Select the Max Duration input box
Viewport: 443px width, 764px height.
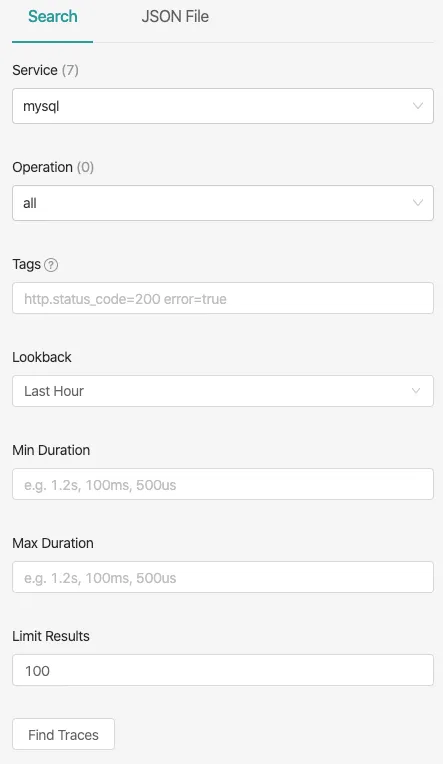223,577
